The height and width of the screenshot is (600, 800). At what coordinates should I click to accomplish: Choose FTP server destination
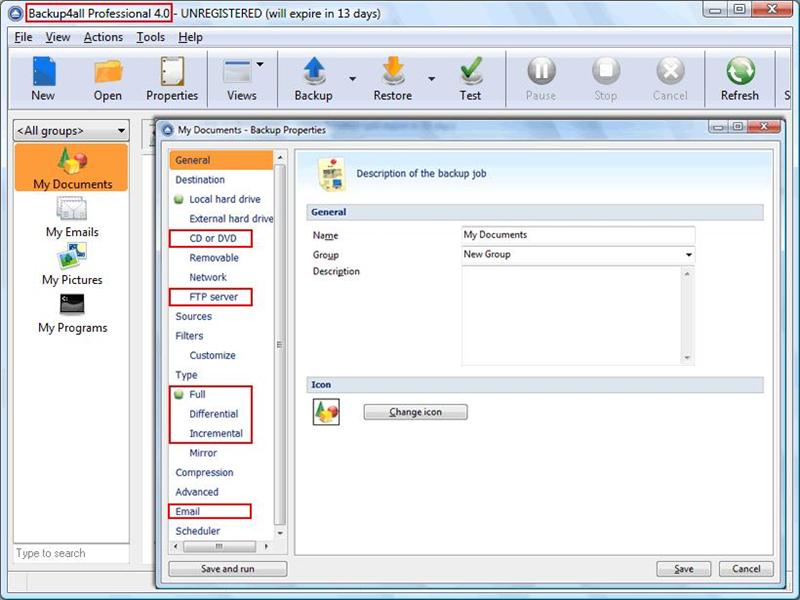coord(213,297)
